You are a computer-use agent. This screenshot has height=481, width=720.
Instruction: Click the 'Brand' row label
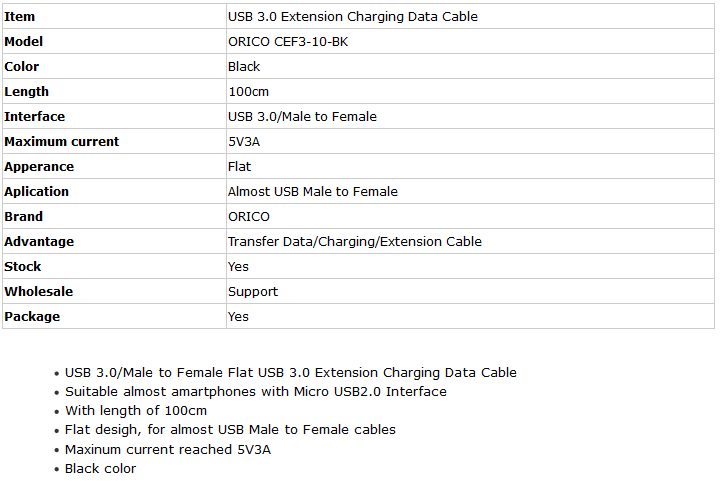[23, 217]
